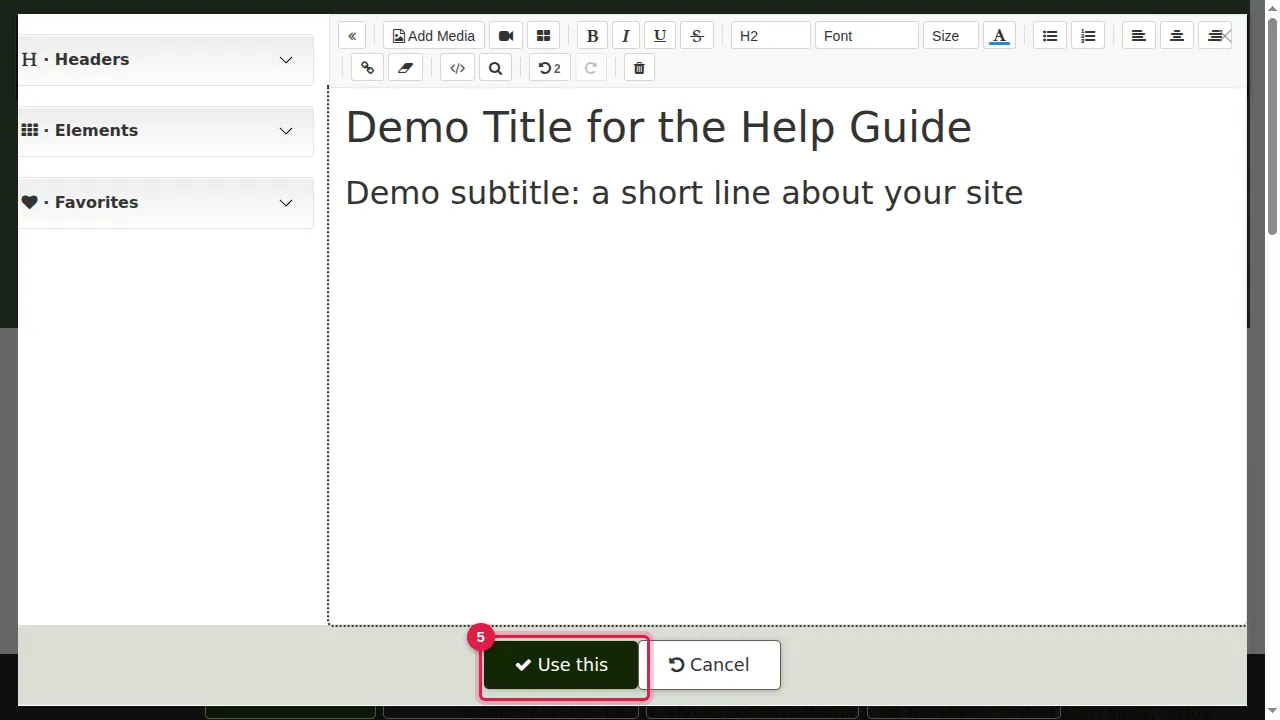Expand the Favorites section
1280x720 pixels.
(165, 203)
